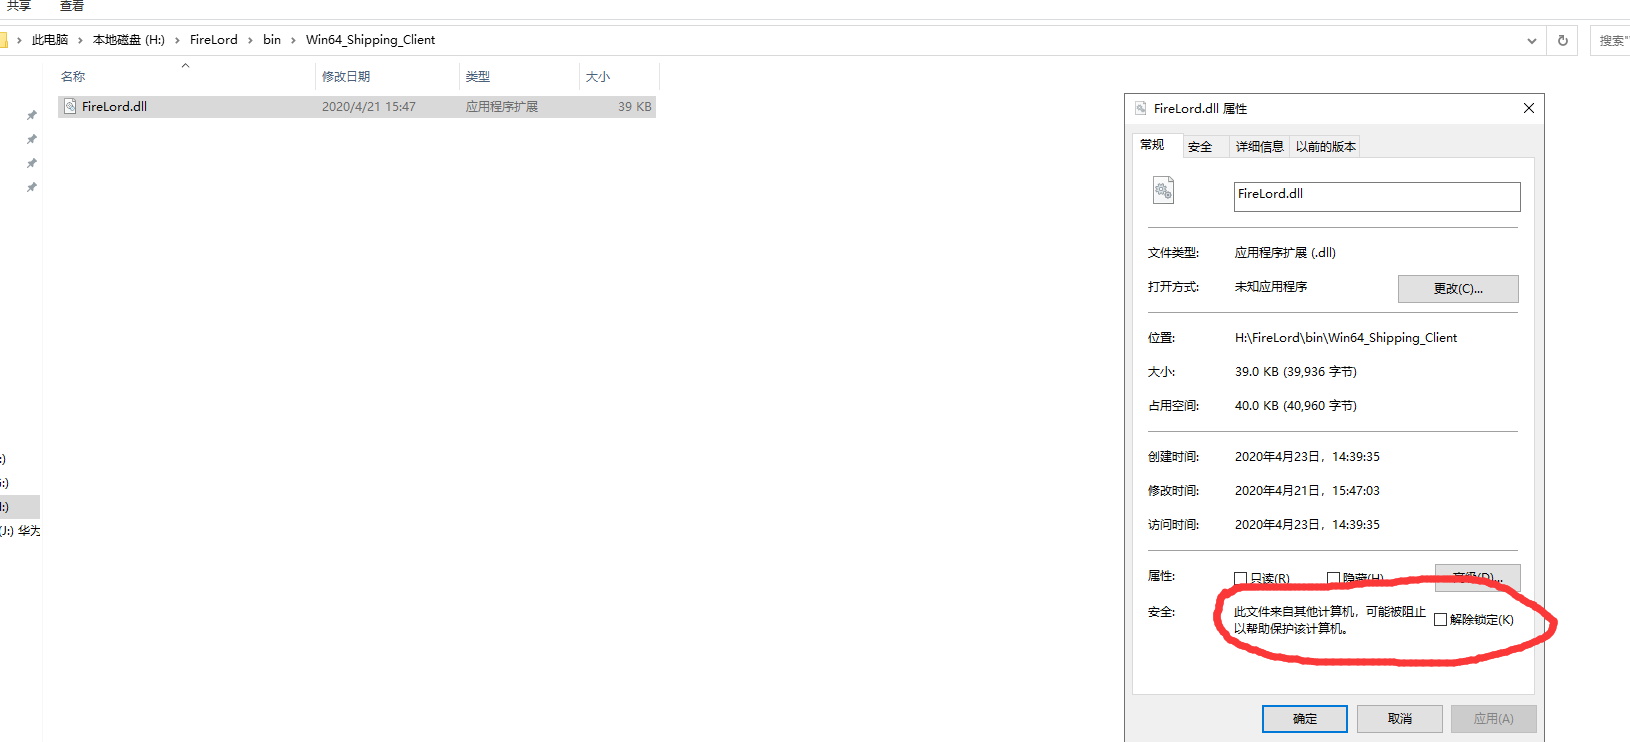This screenshot has height=742, width=1630.
Task: Click FireLord folder in the breadcrumb
Action: [x=214, y=40]
